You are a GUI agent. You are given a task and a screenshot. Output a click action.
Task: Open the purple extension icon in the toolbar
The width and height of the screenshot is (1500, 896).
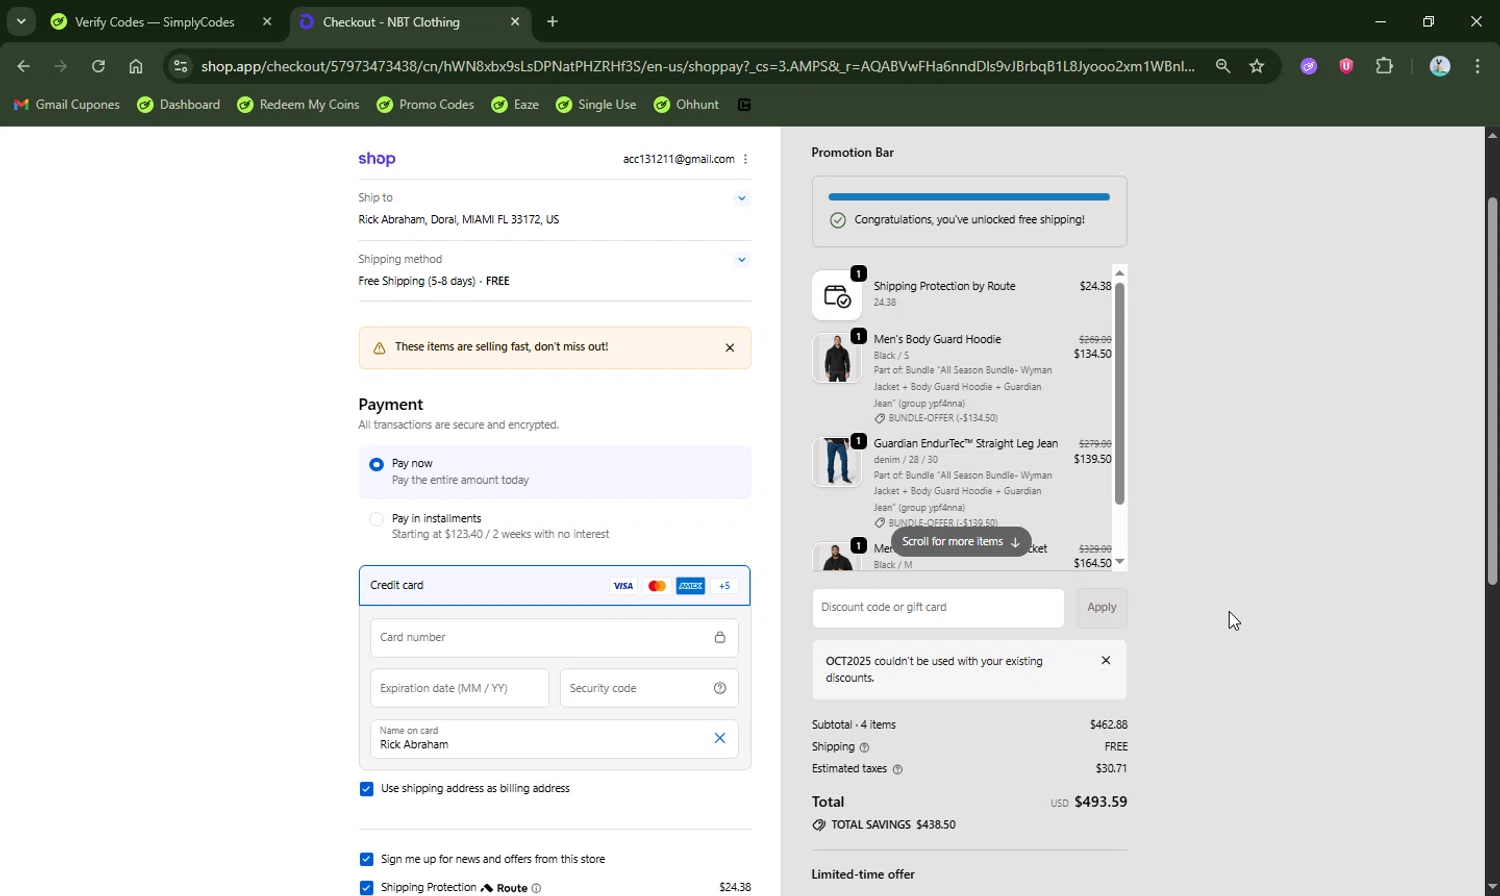coord(1309,66)
